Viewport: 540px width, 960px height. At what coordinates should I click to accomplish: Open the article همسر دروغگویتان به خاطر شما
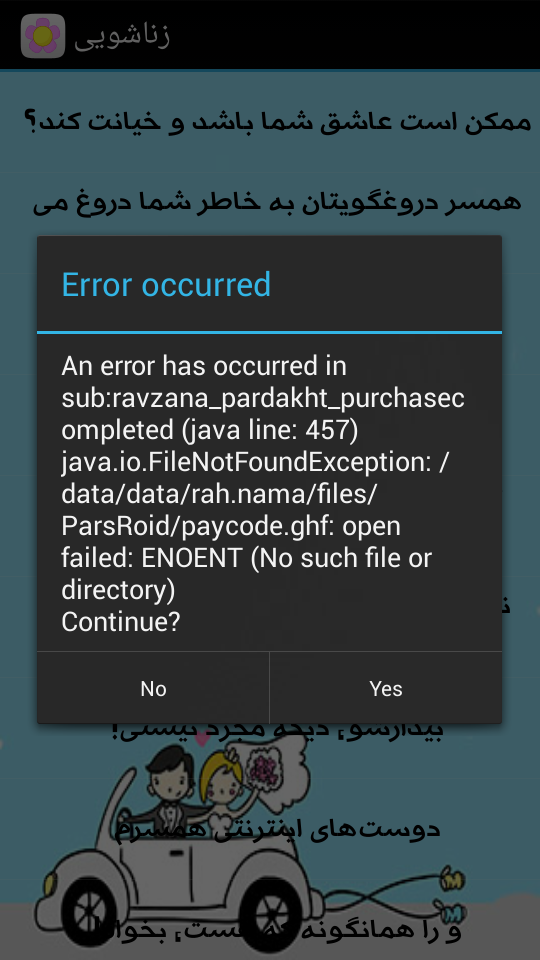pyautogui.click(x=277, y=203)
